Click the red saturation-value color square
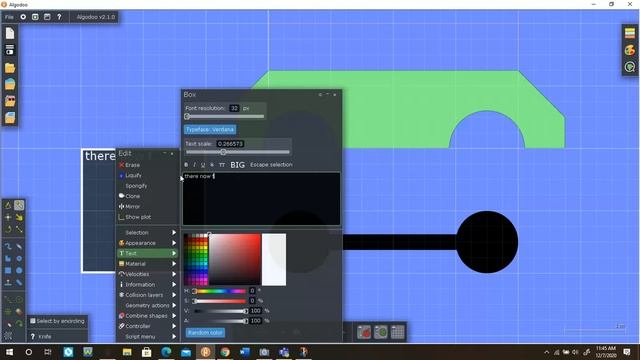 [235, 259]
